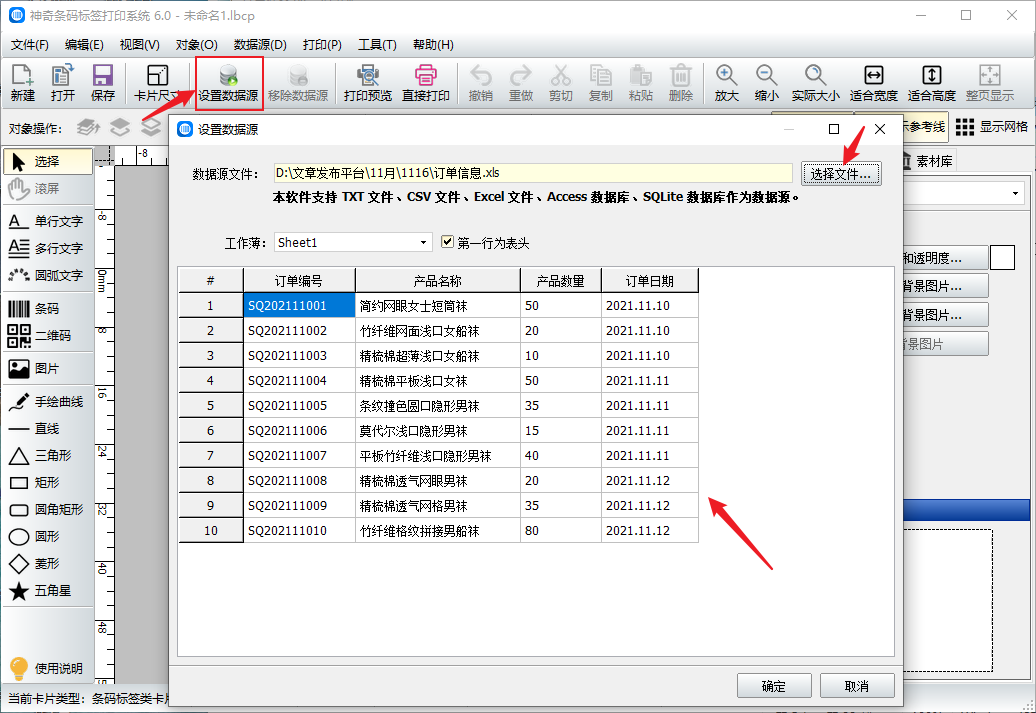Open the 数据源(D) menu

260,45
